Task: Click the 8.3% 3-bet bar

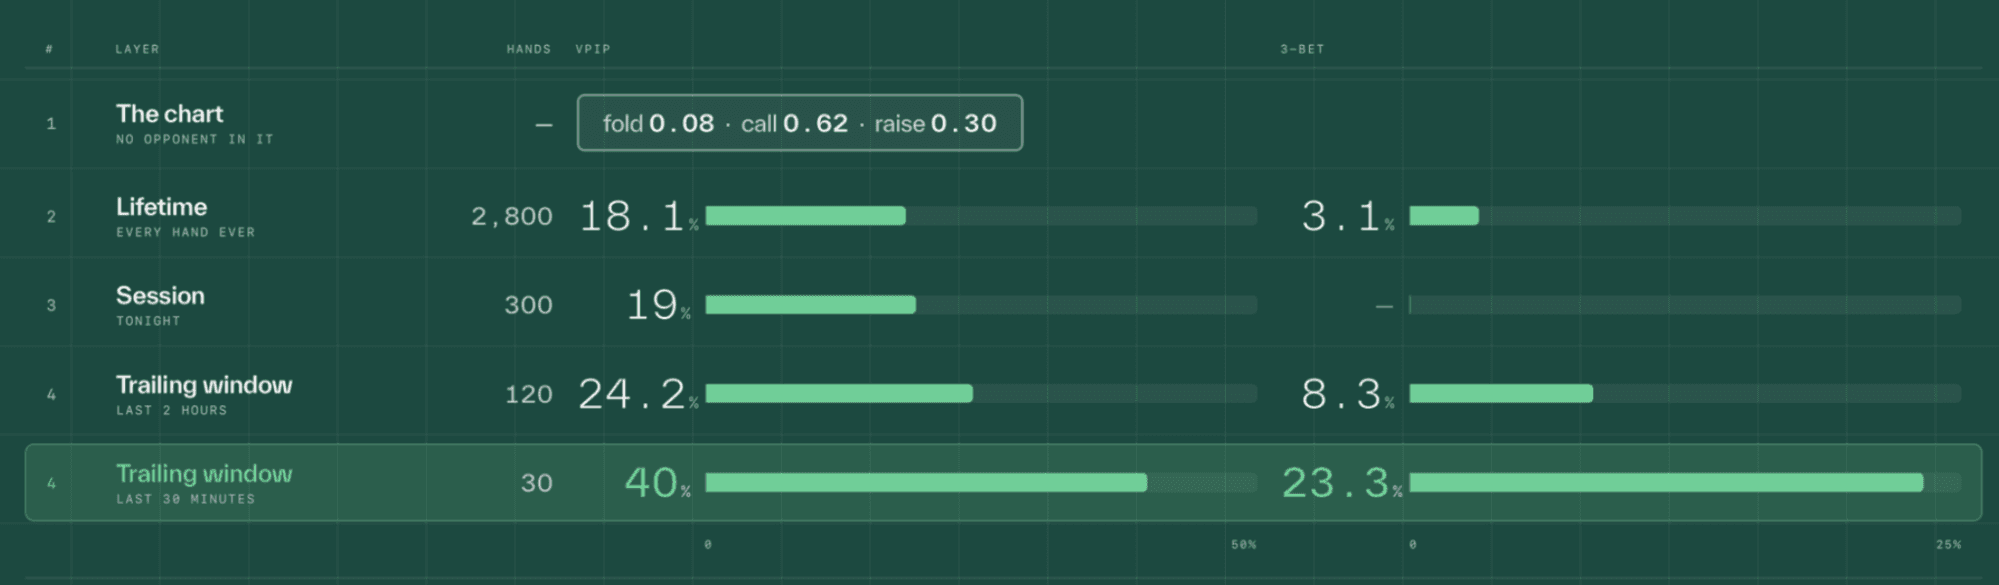Action: pos(1685,394)
